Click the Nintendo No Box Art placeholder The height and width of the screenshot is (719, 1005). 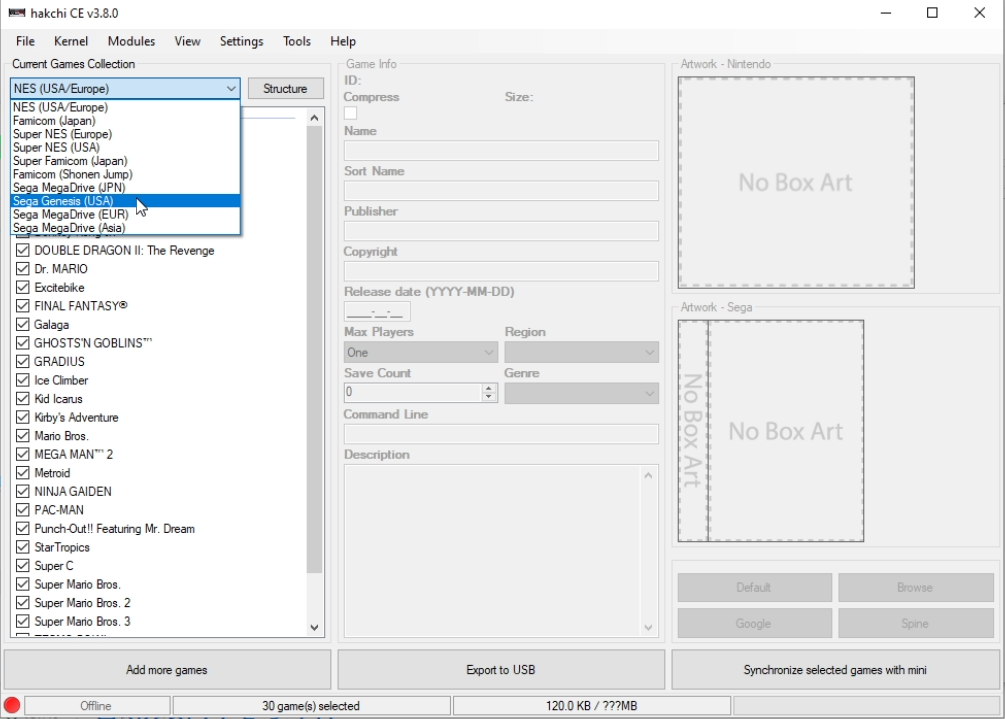tap(796, 183)
